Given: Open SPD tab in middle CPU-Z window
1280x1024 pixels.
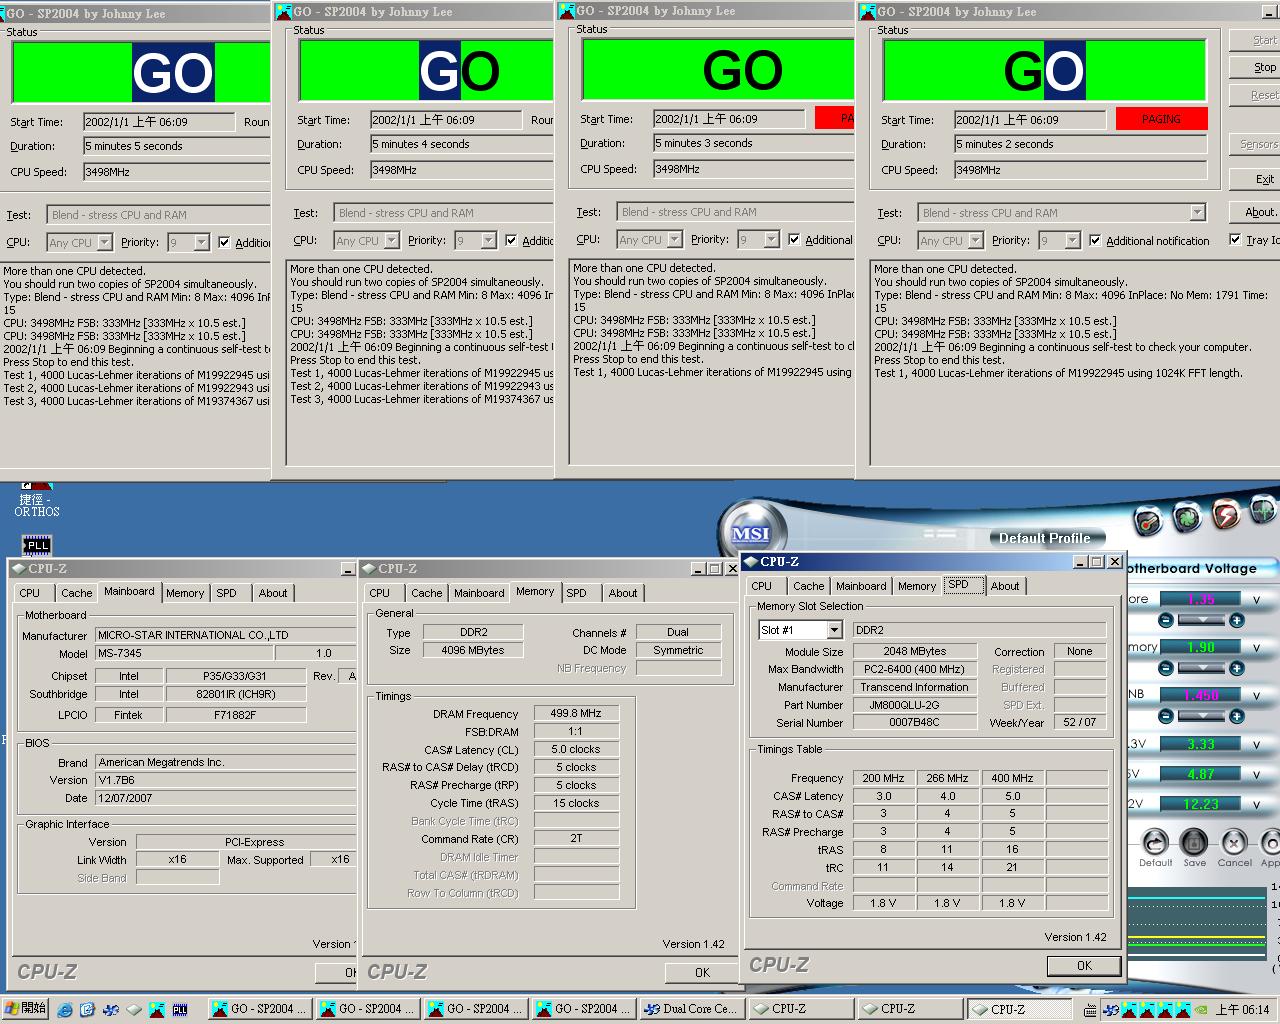Looking at the screenshot, I should [577, 593].
